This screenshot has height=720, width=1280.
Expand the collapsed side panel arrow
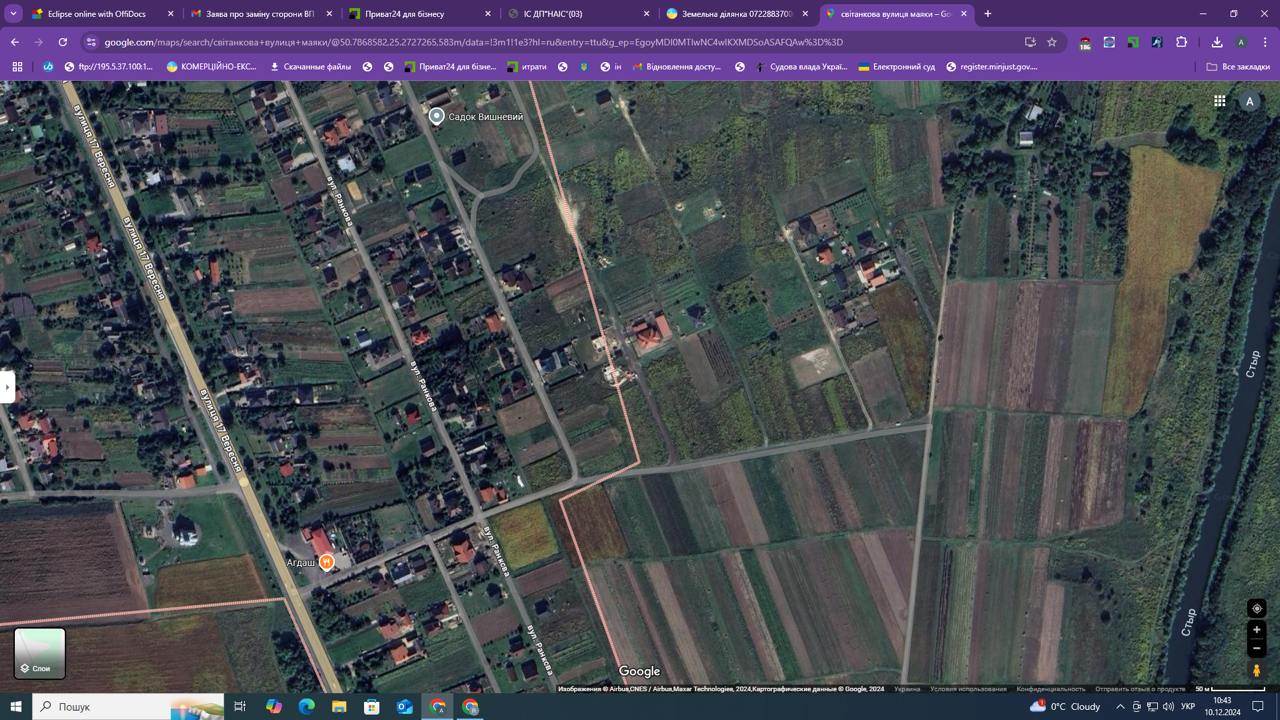click(x=7, y=386)
